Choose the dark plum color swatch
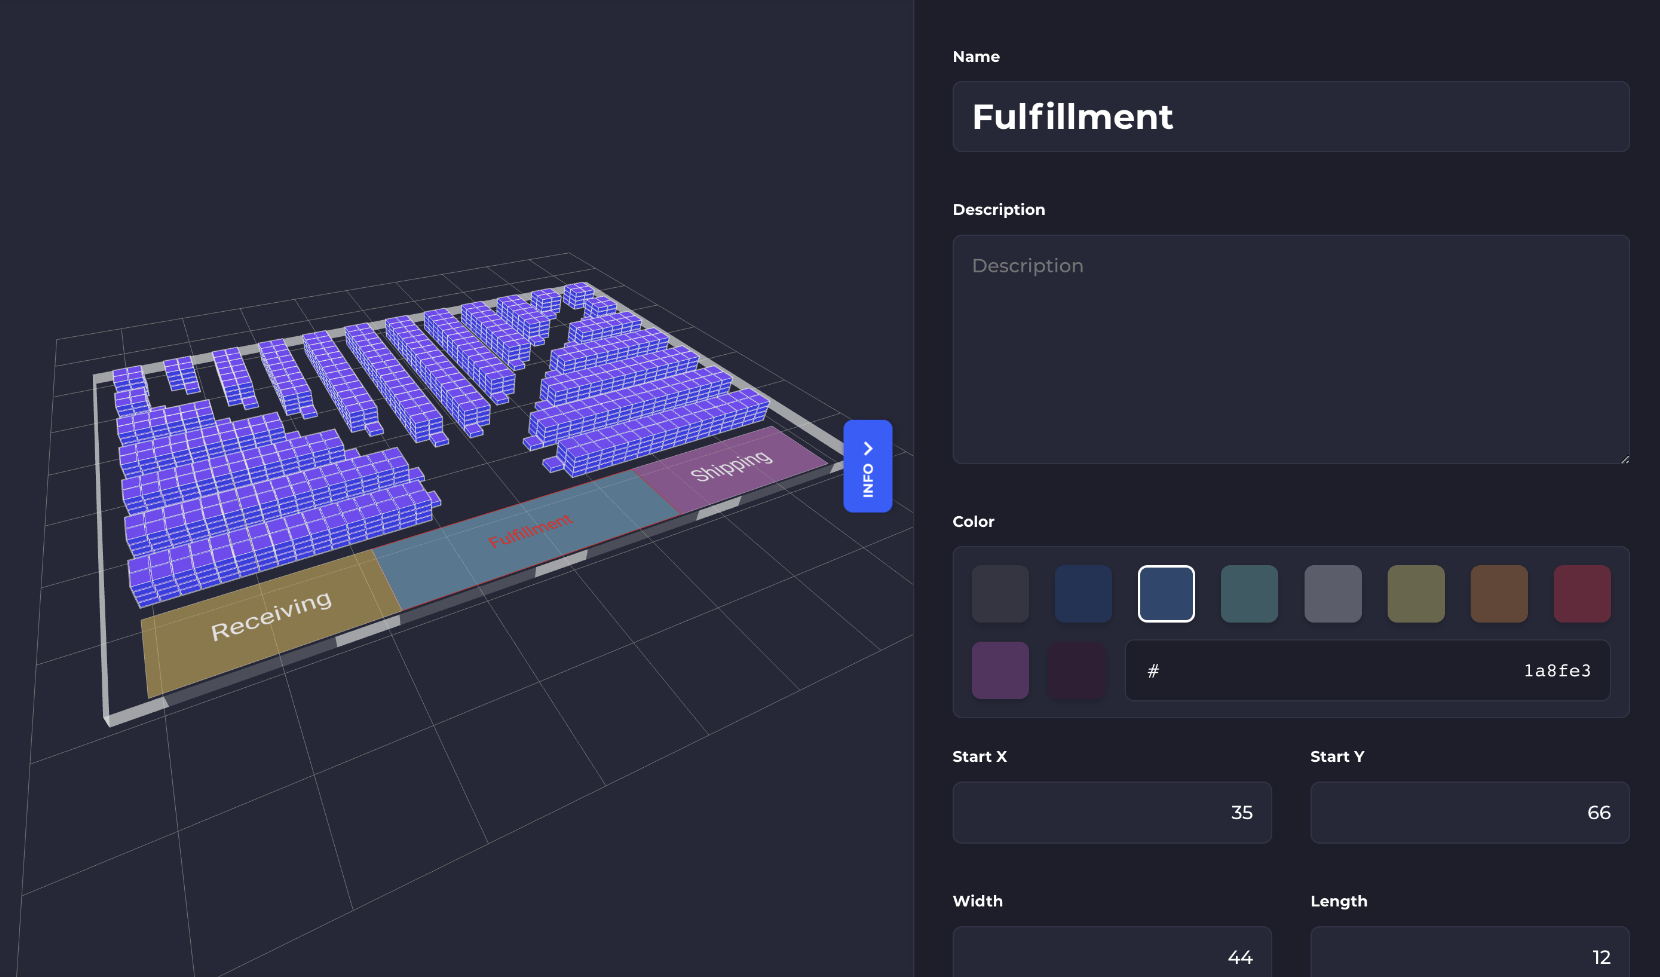The image size is (1660, 977). (x=1076, y=670)
